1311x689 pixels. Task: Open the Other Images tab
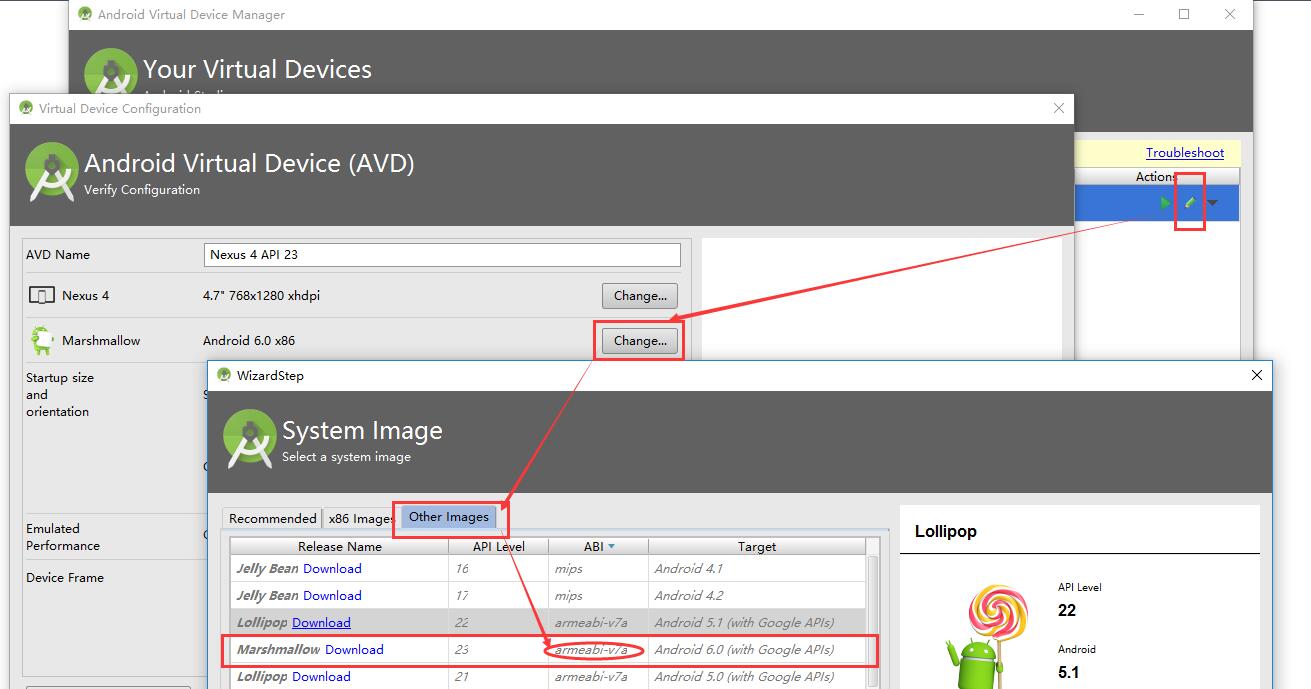point(447,518)
